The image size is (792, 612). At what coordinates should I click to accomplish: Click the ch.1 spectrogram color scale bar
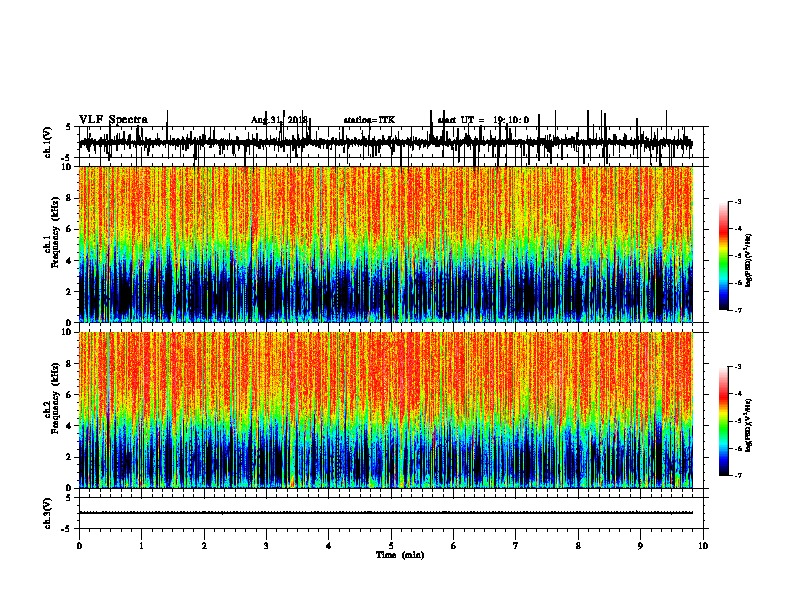[x=724, y=256]
